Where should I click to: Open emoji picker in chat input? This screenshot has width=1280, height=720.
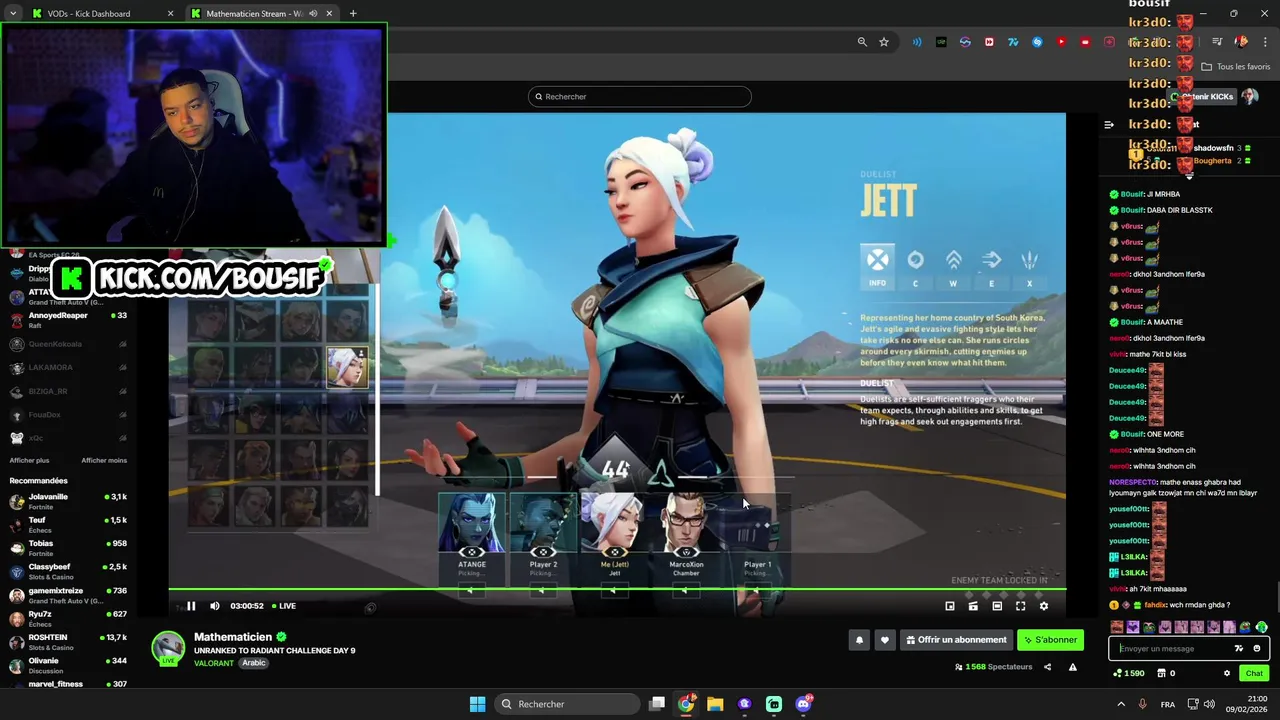tap(1257, 648)
